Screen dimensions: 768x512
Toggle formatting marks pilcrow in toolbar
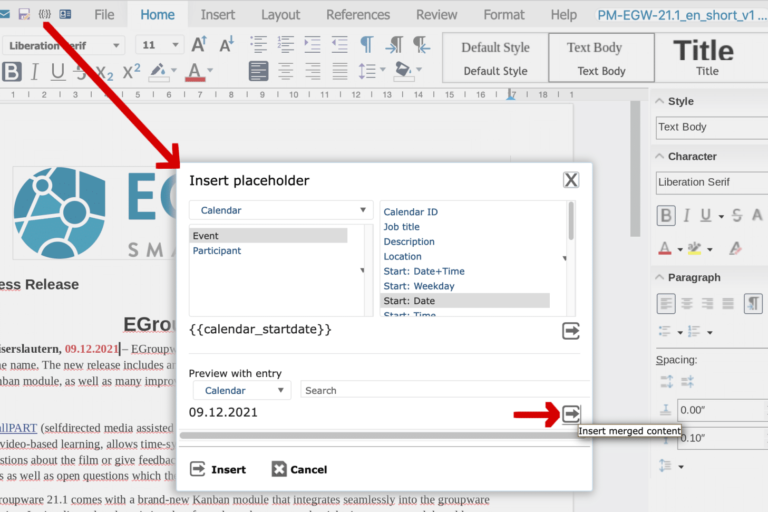366,44
